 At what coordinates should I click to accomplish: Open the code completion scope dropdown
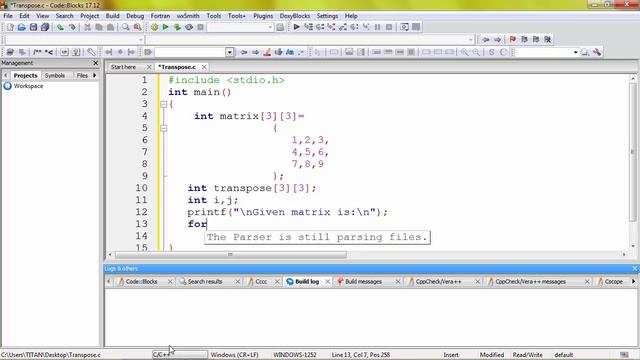[x=141, y=40]
